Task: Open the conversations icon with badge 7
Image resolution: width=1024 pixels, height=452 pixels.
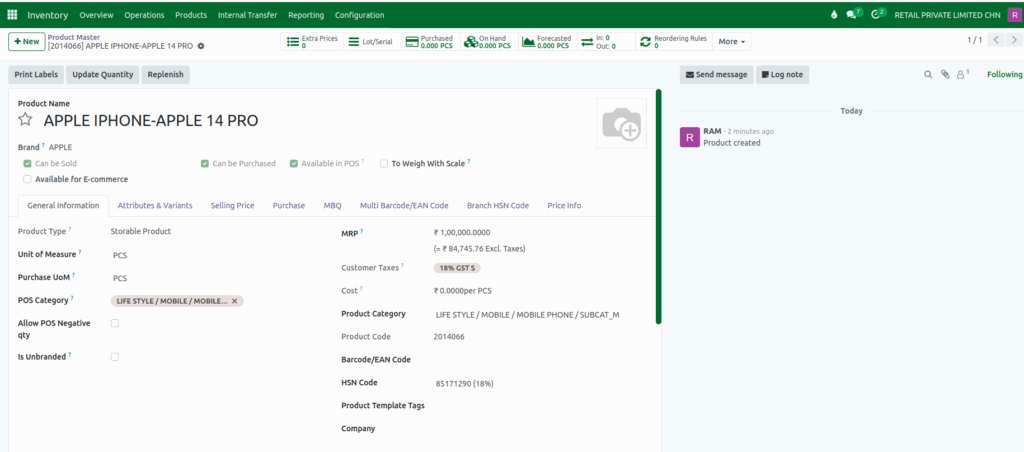Action: point(853,14)
